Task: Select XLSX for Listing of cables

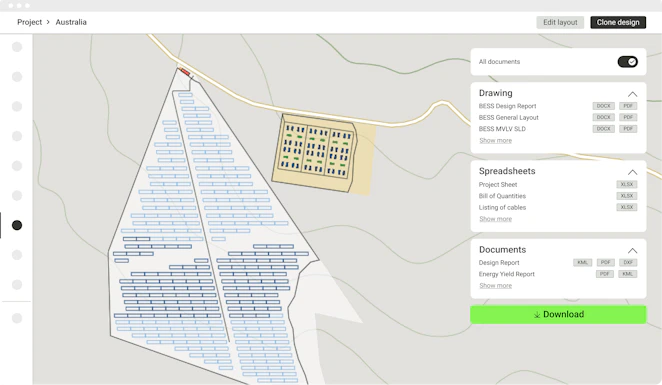Action: pyautogui.click(x=627, y=207)
